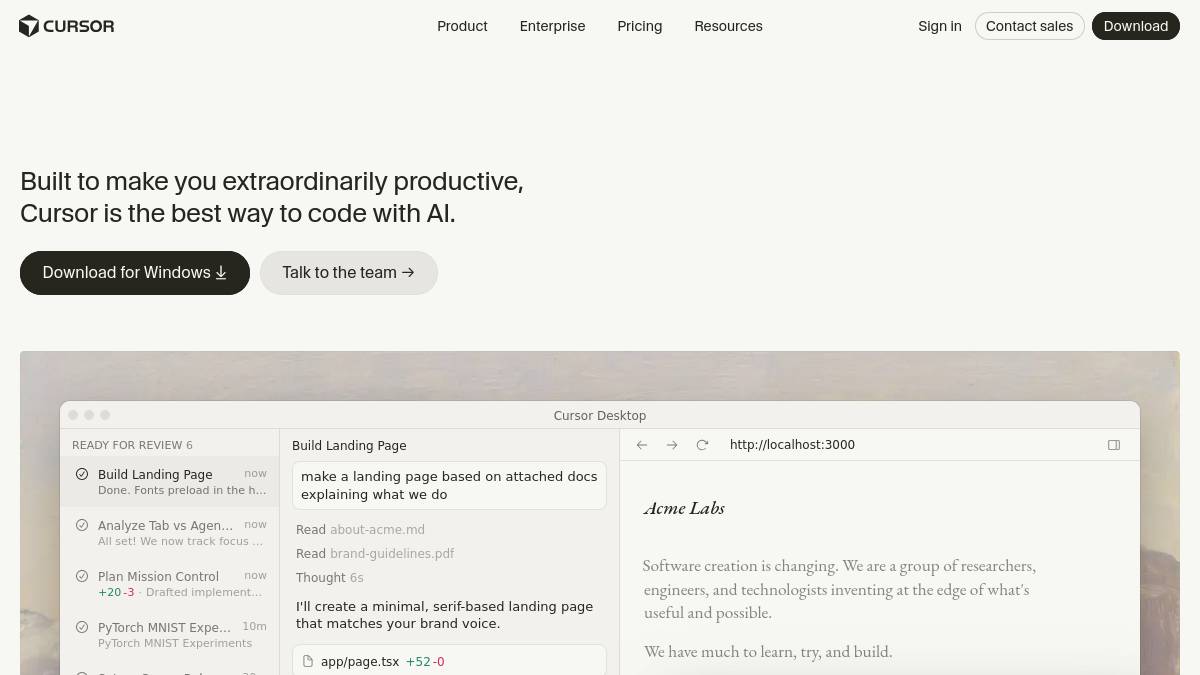Select the PyTorch MNIST Expe... task
Viewport: 1200px width, 675px height.
[x=170, y=635]
